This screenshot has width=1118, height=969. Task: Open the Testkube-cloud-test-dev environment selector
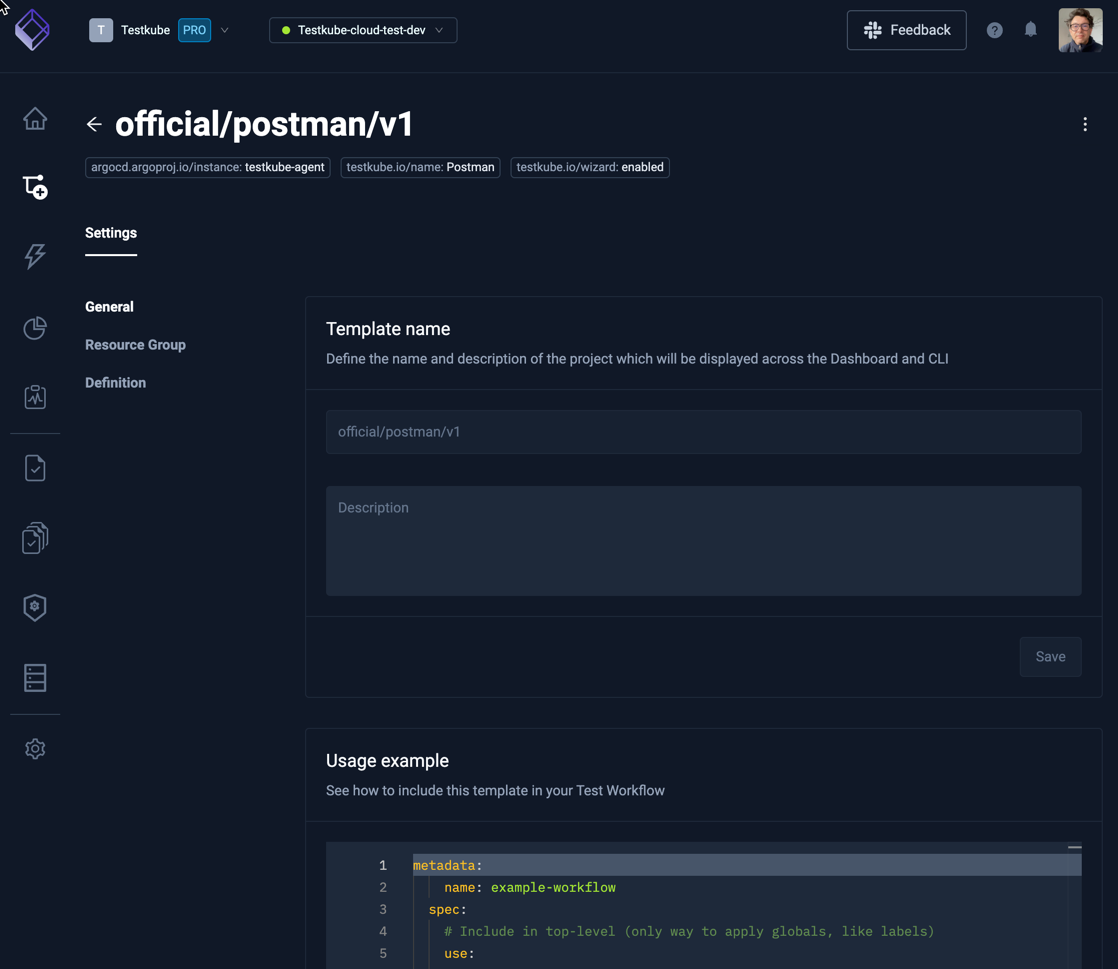pos(362,30)
